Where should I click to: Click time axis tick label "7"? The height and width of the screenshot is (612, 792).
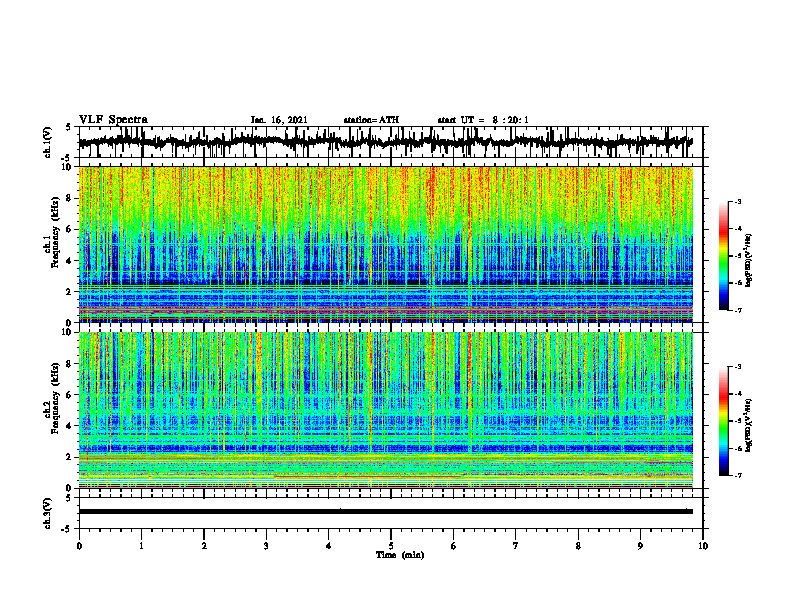click(516, 546)
